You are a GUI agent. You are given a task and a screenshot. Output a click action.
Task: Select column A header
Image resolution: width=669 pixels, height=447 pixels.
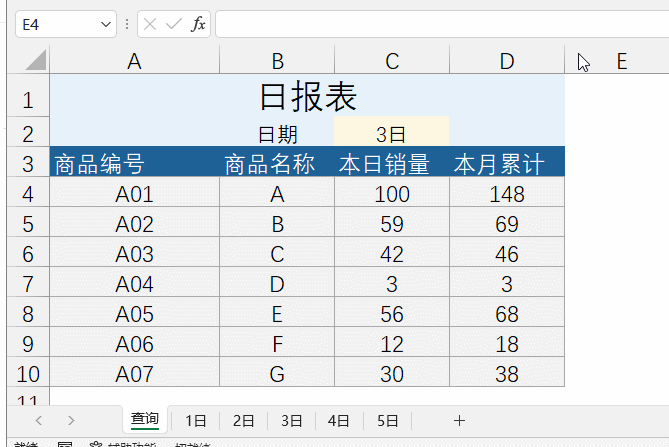134,61
